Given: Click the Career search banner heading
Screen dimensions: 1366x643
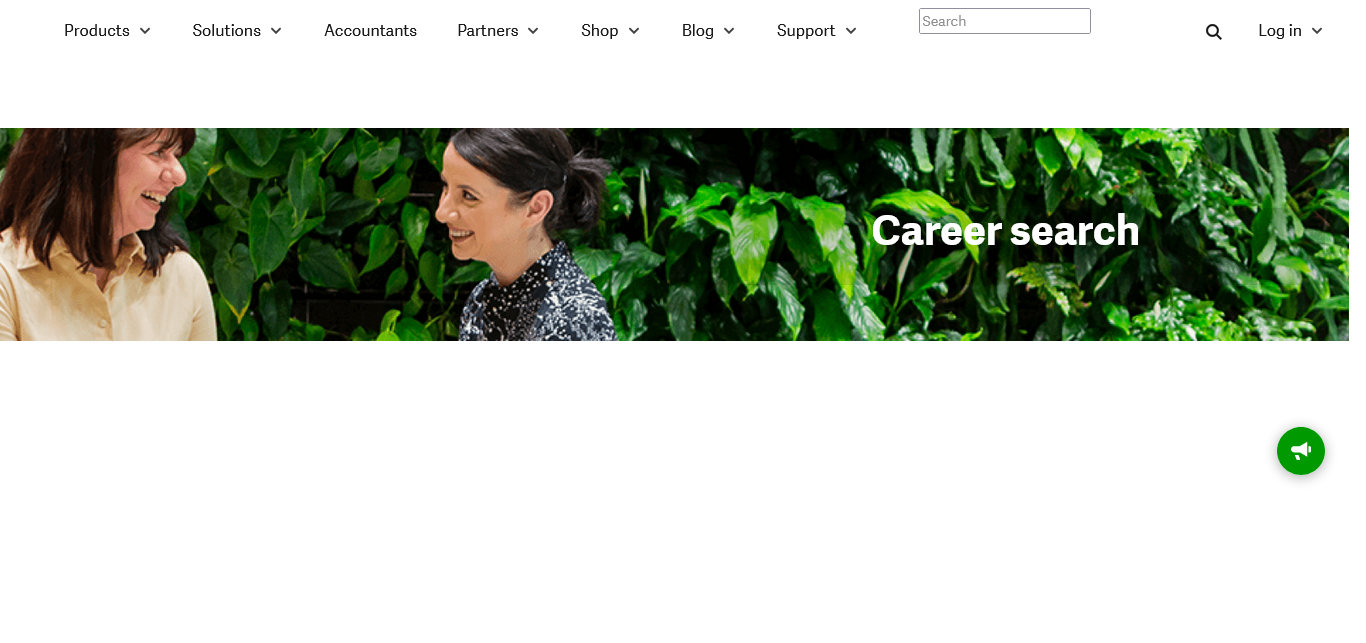Looking at the screenshot, I should tap(1005, 231).
